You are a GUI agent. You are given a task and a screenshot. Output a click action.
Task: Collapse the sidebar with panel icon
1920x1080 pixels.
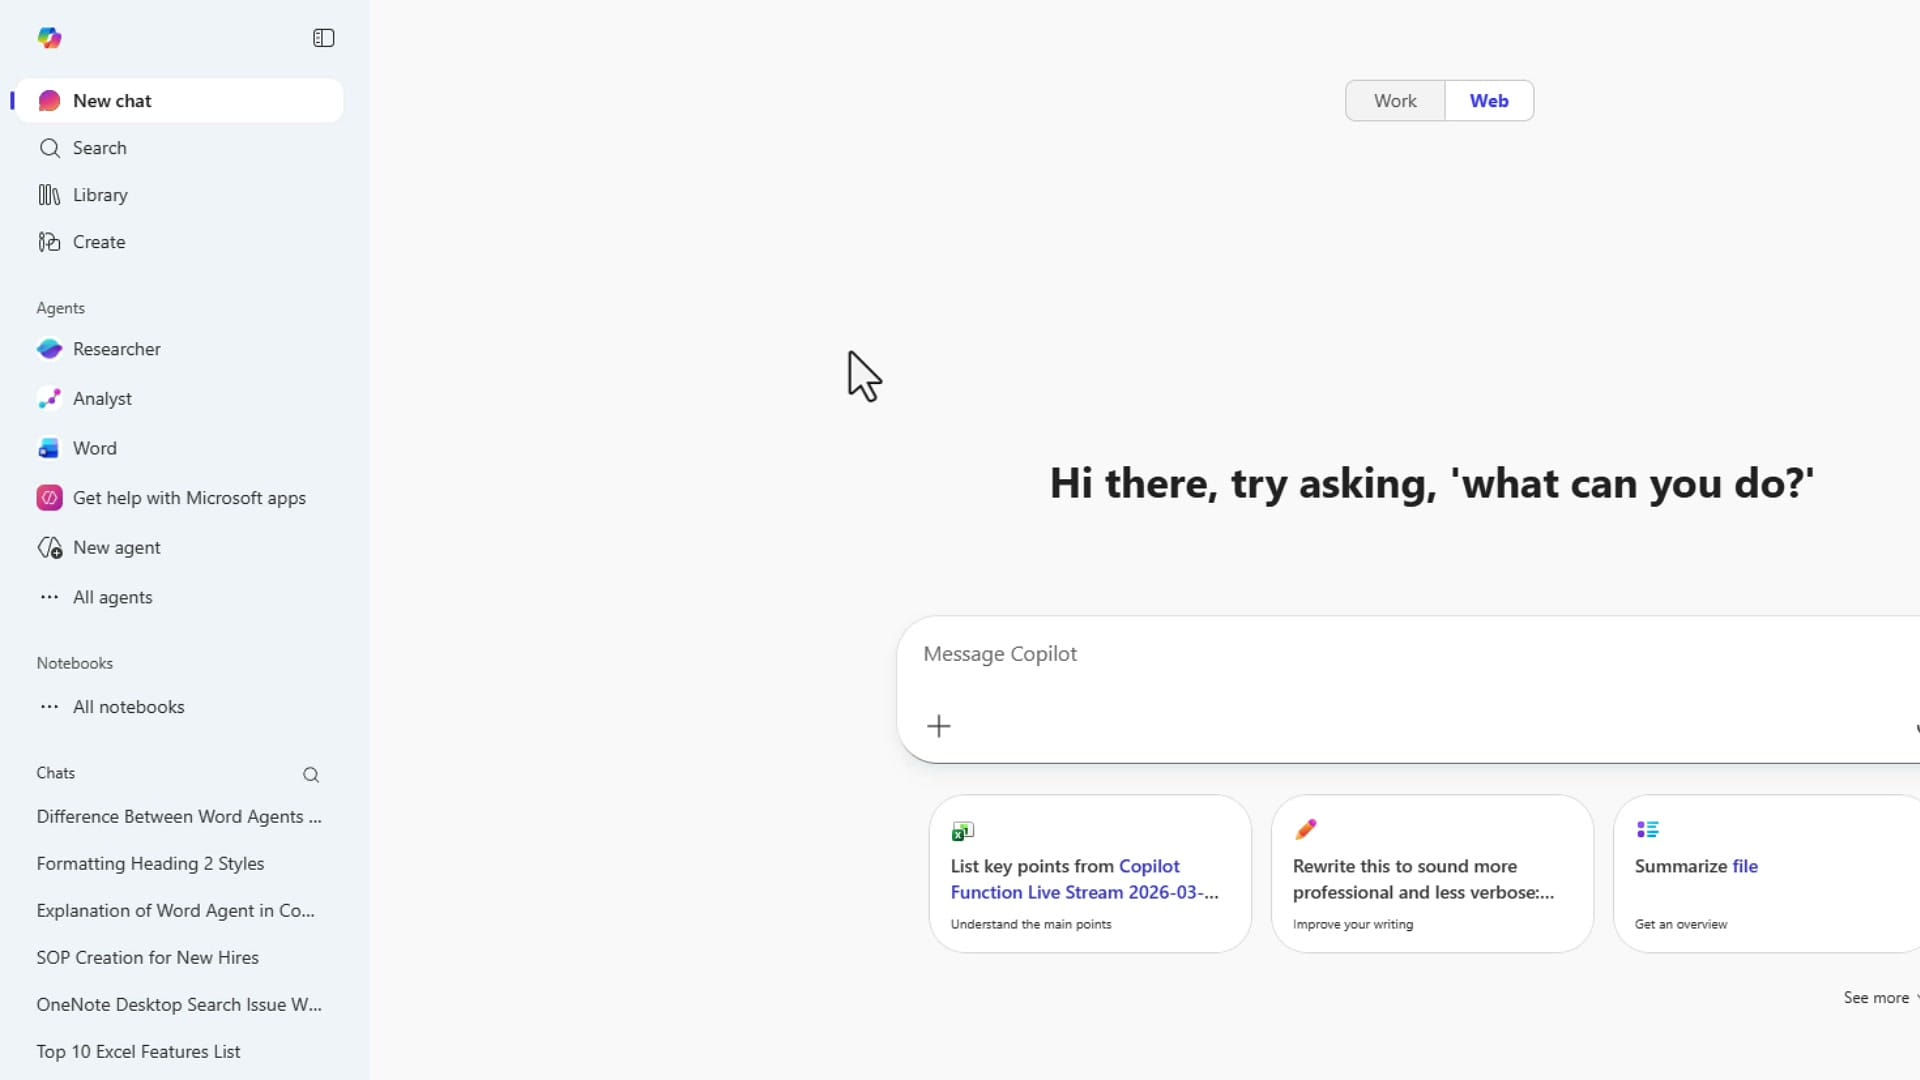point(323,38)
